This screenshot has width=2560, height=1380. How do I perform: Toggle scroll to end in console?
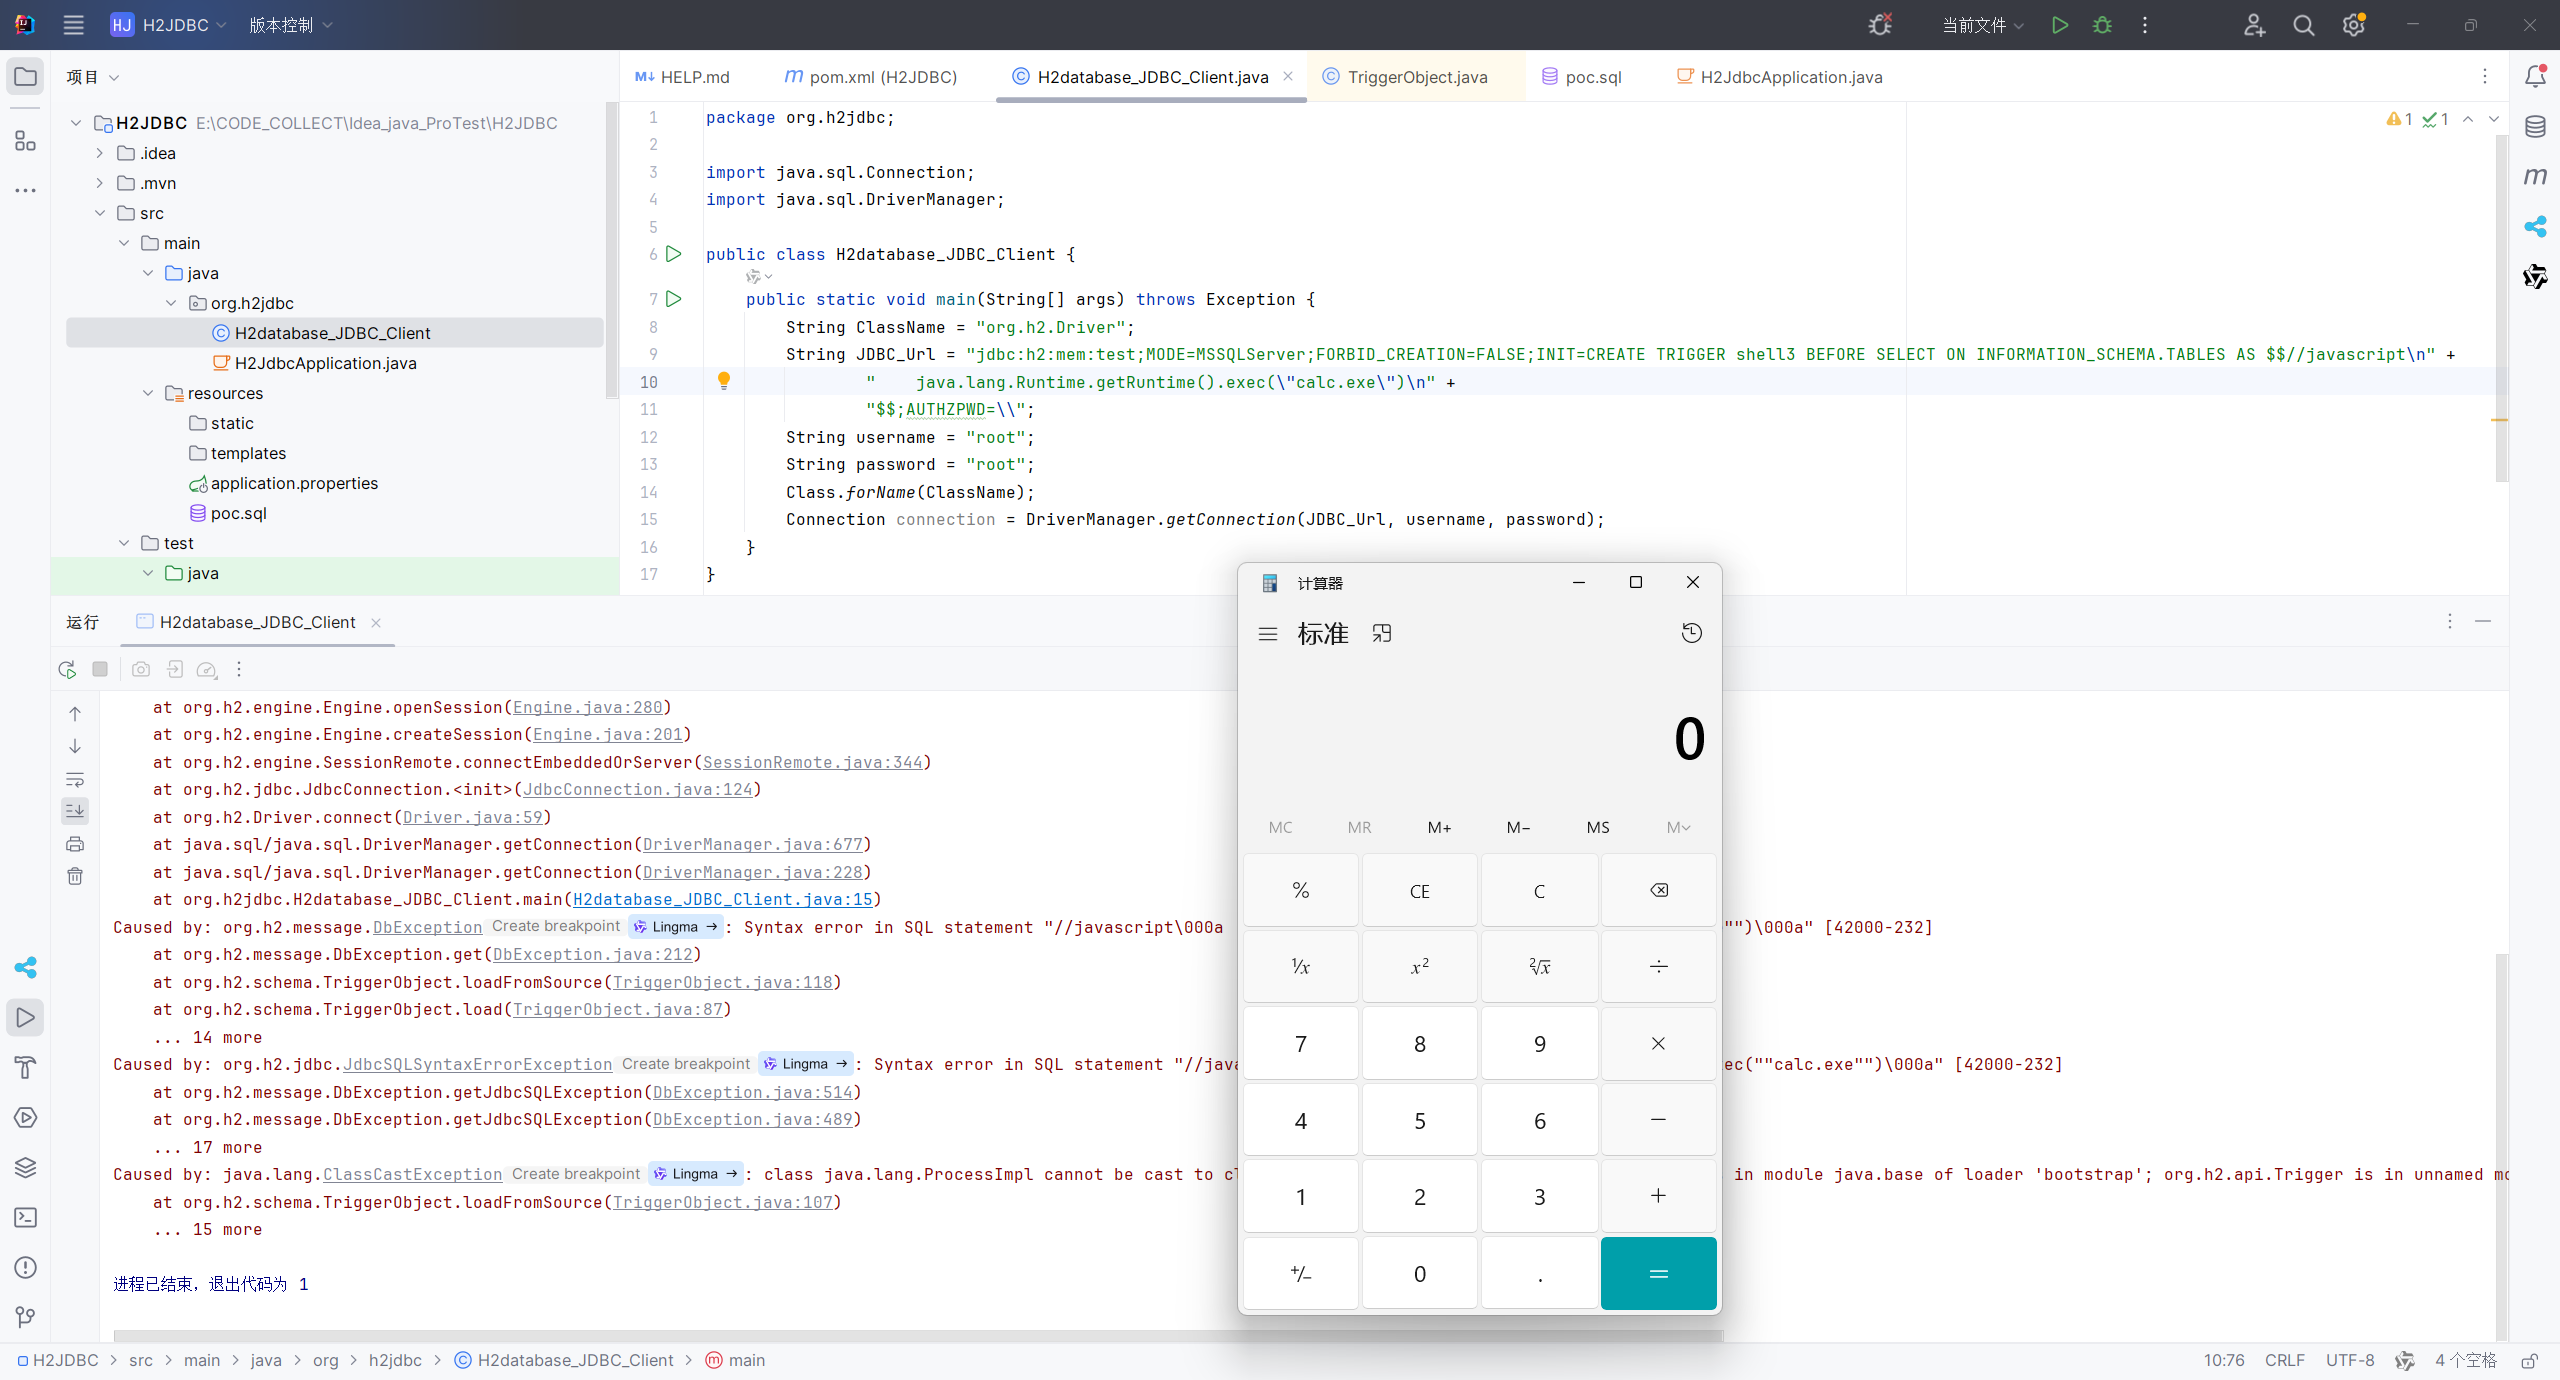[75, 811]
